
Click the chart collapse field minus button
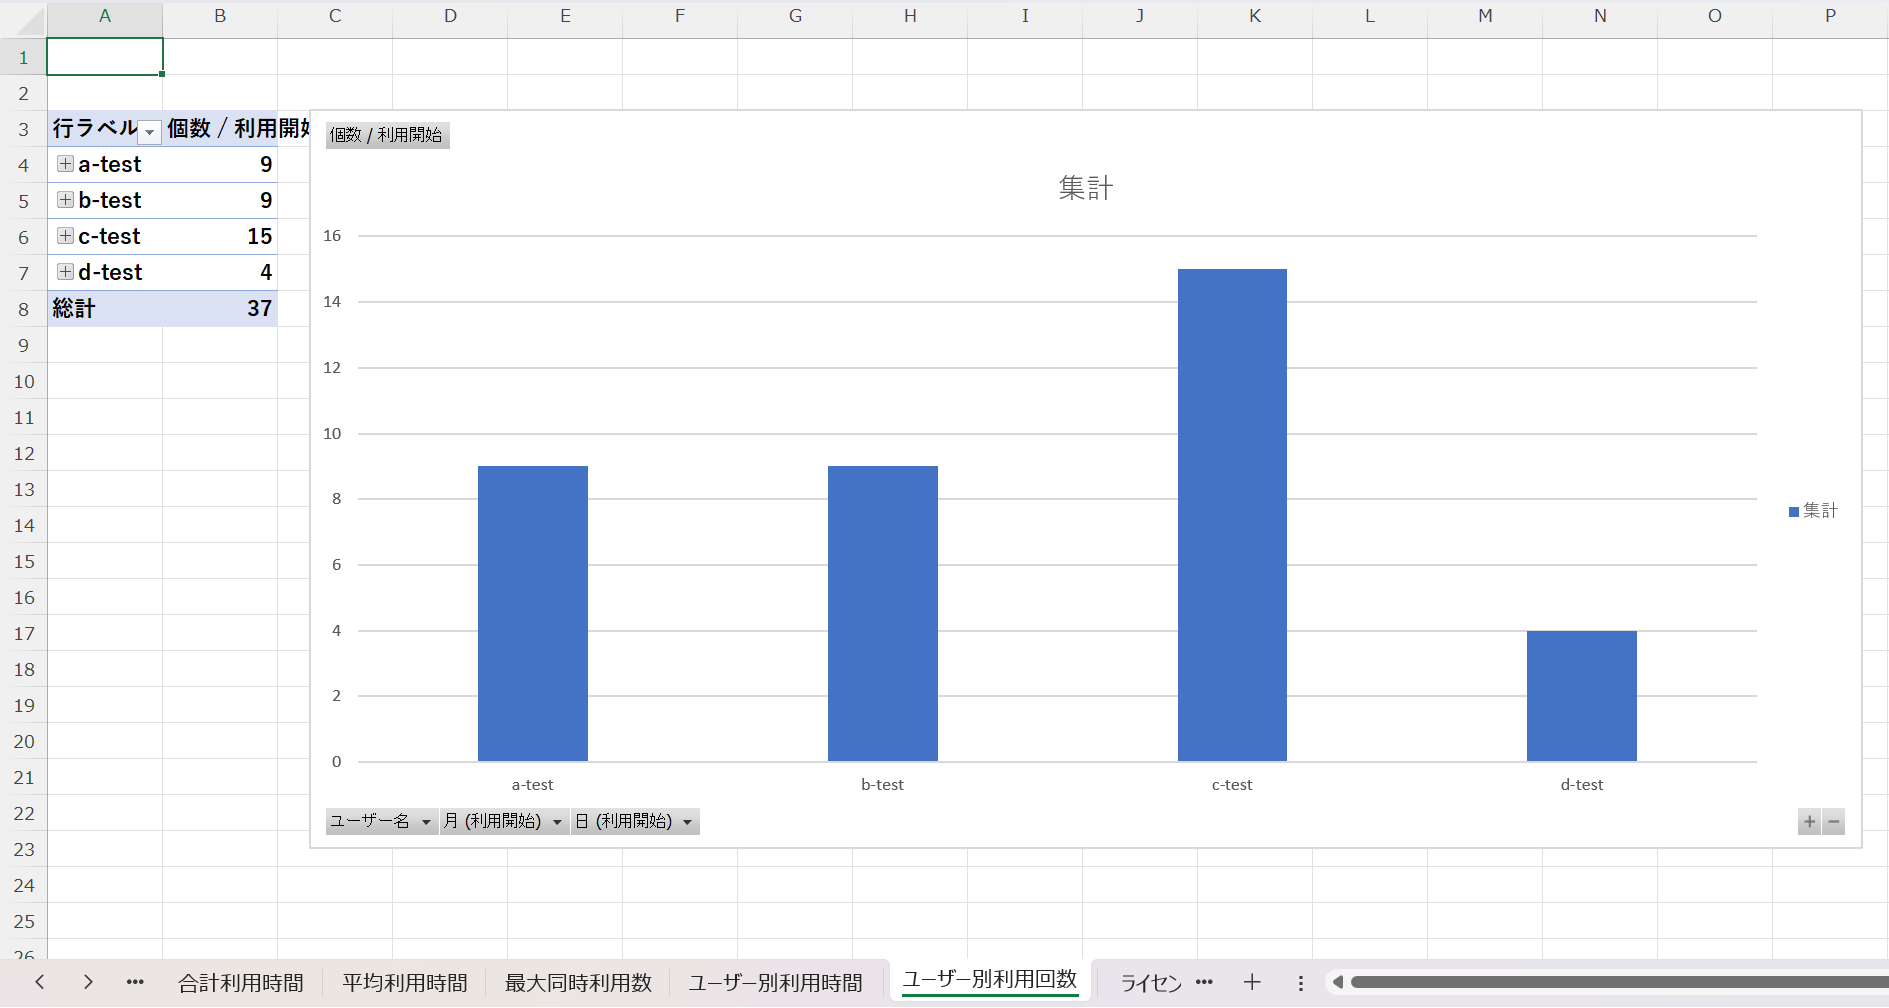pyautogui.click(x=1833, y=822)
